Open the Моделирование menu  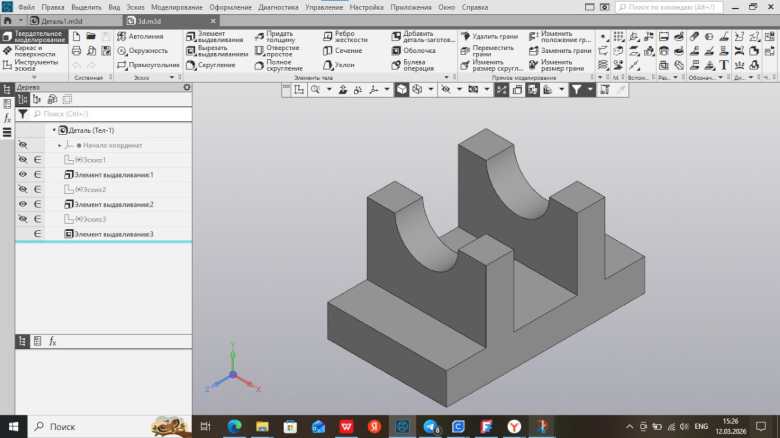tap(176, 7)
